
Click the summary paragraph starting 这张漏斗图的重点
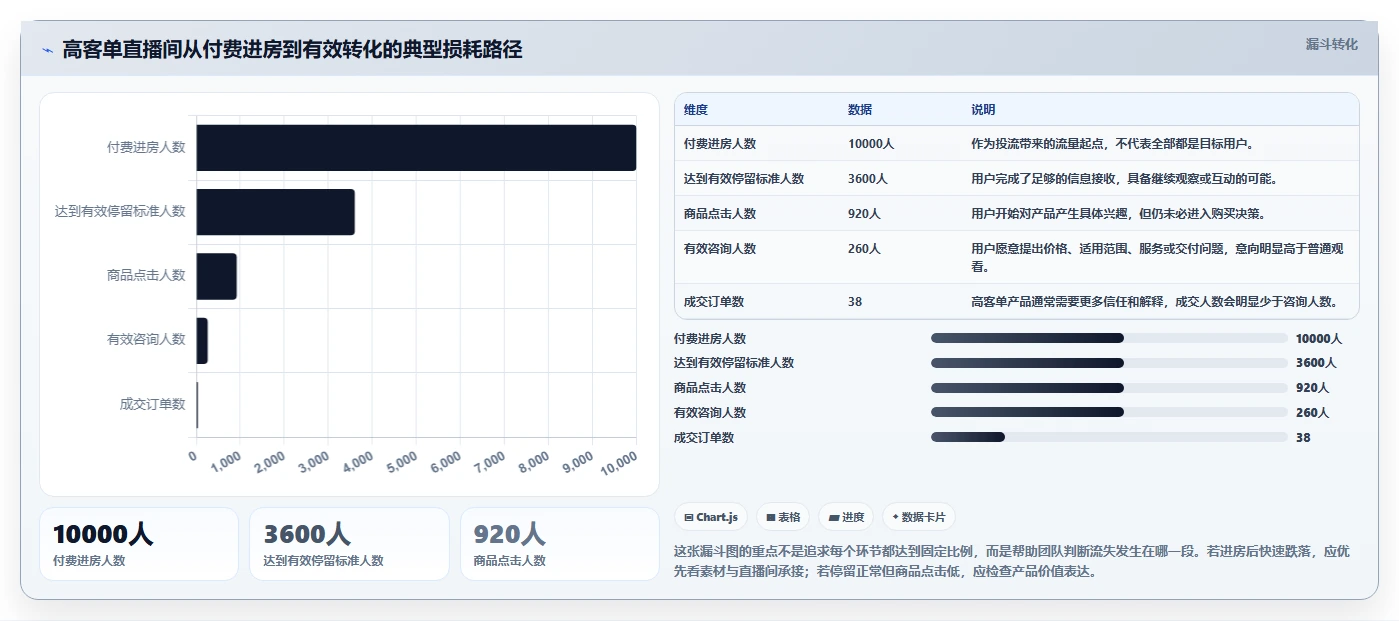point(1012,561)
